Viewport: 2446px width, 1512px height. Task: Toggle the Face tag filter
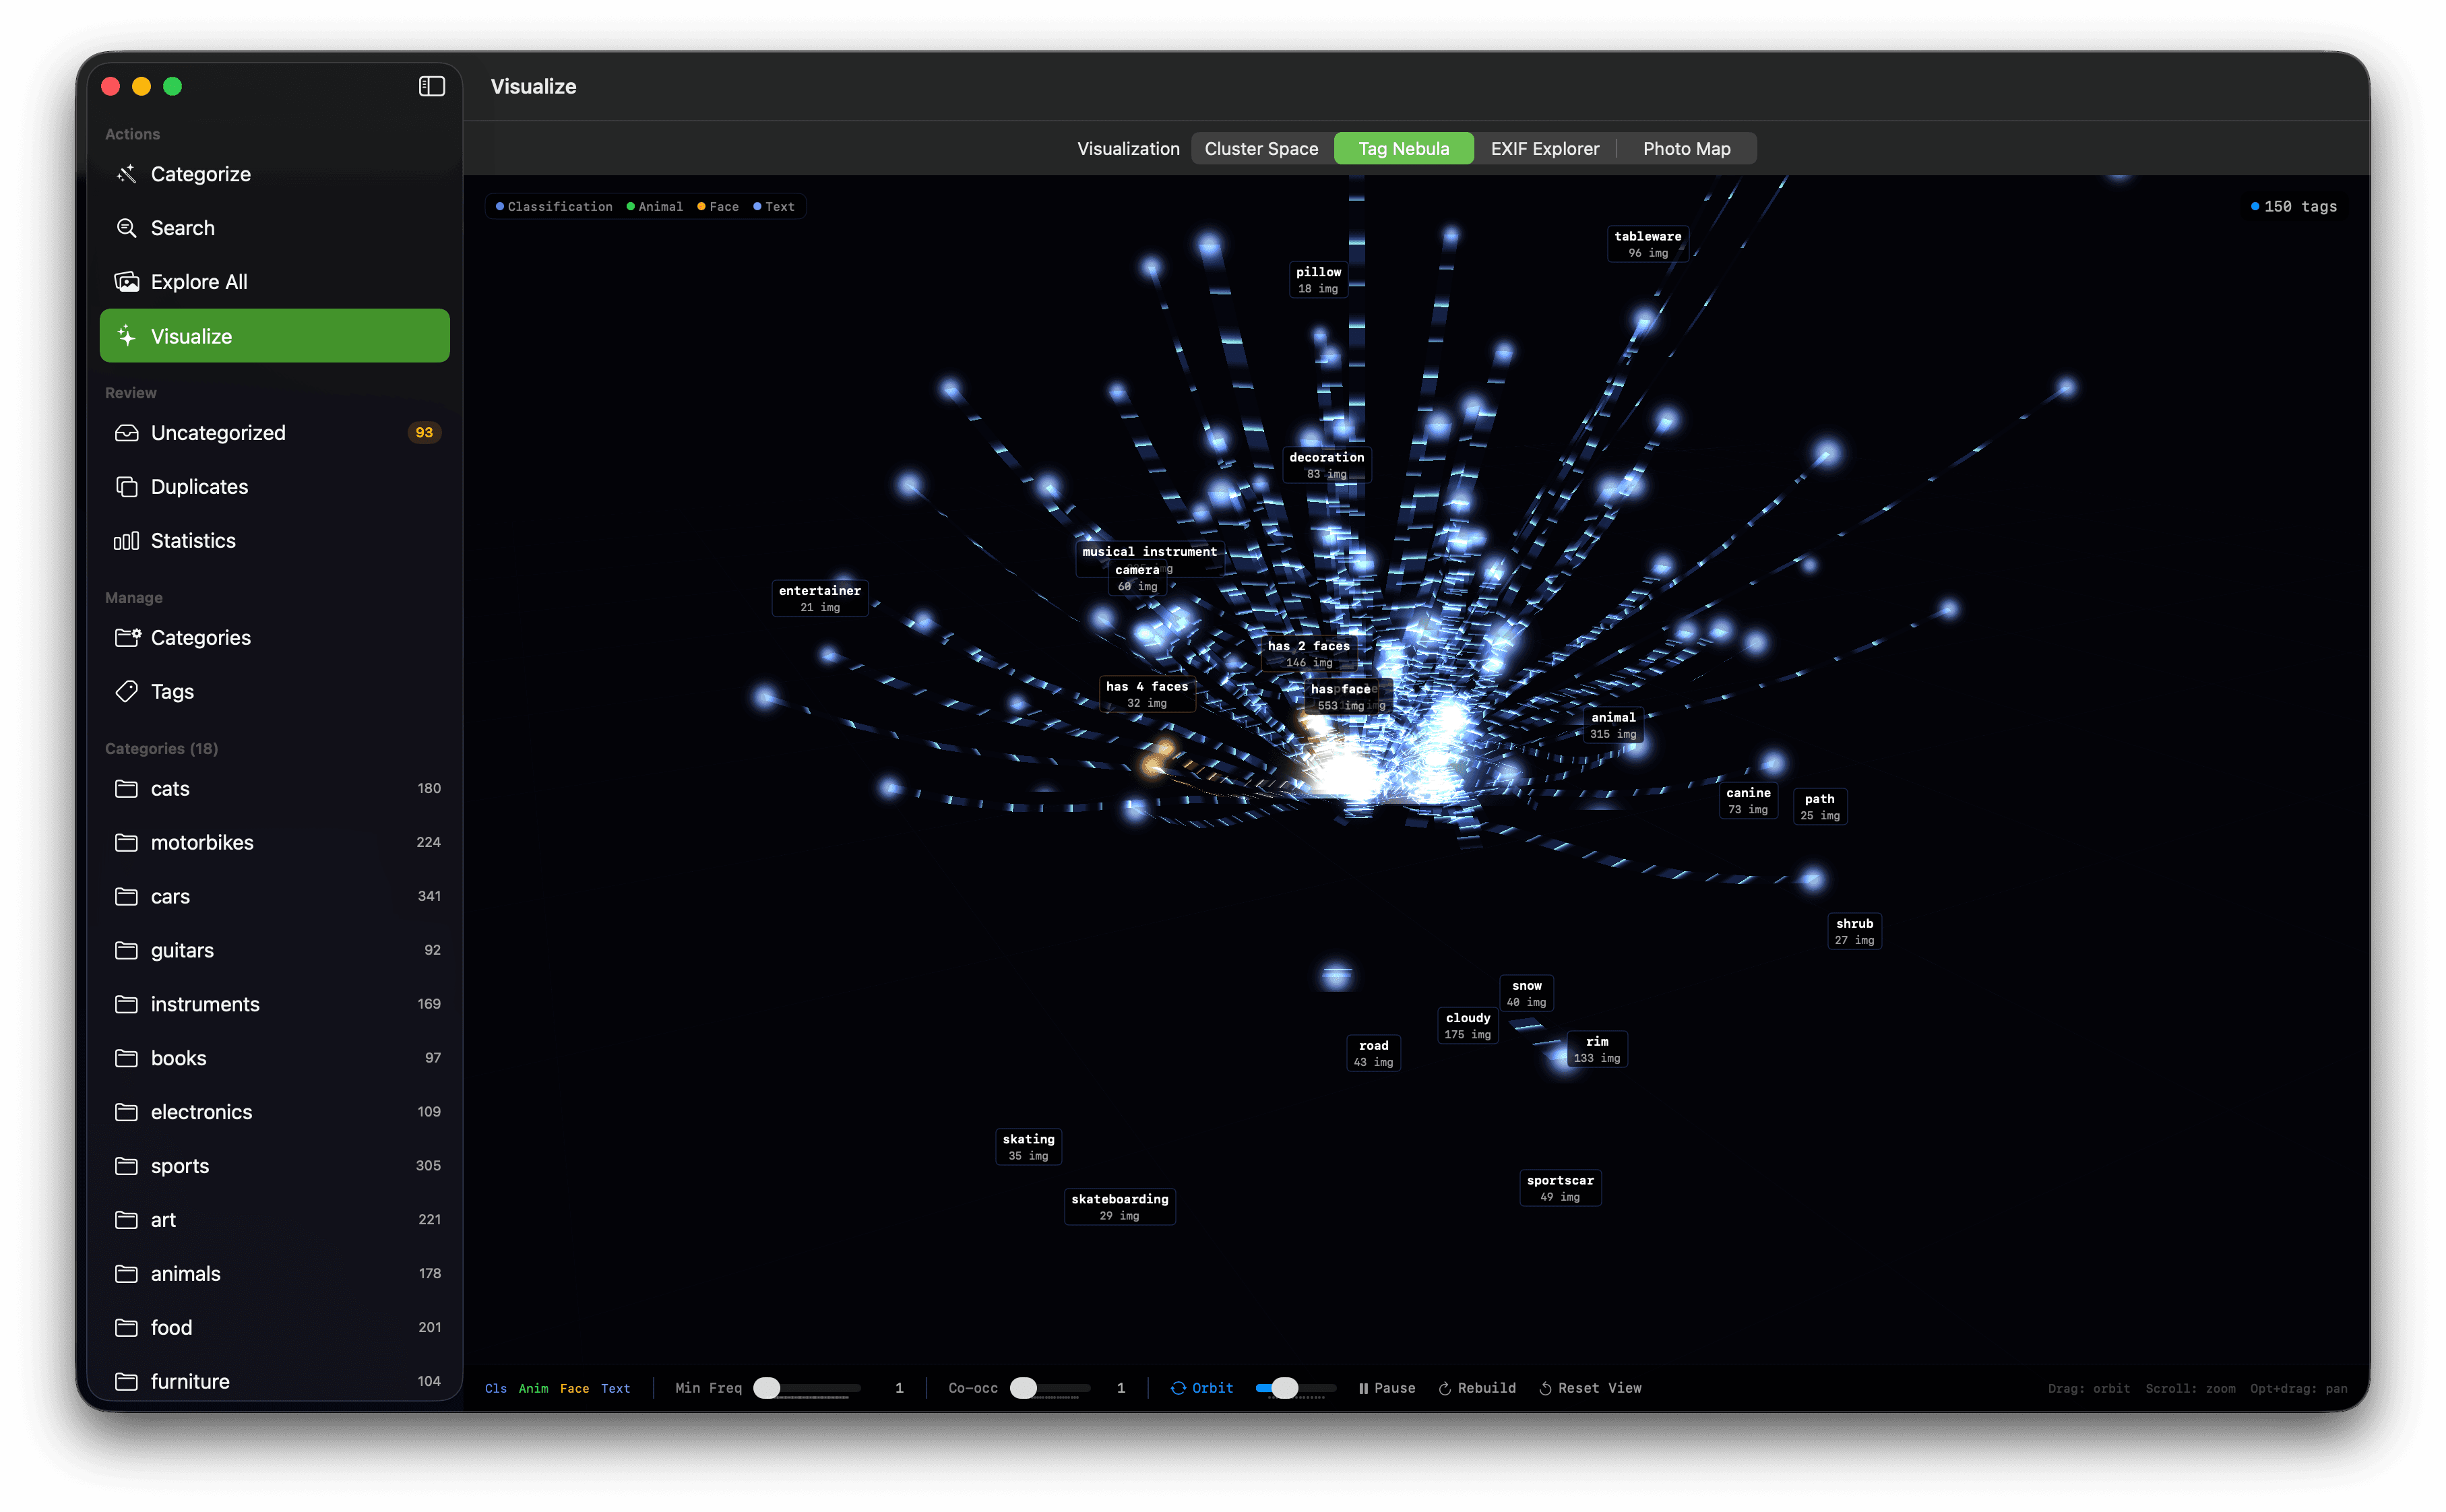point(574,1388)
